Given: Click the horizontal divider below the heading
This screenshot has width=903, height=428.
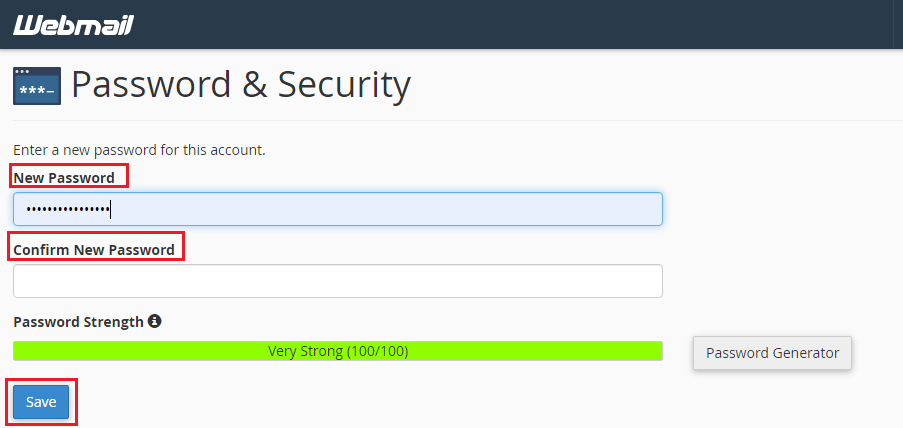Looking at the screenshot, I should click(x=458, y=120).
